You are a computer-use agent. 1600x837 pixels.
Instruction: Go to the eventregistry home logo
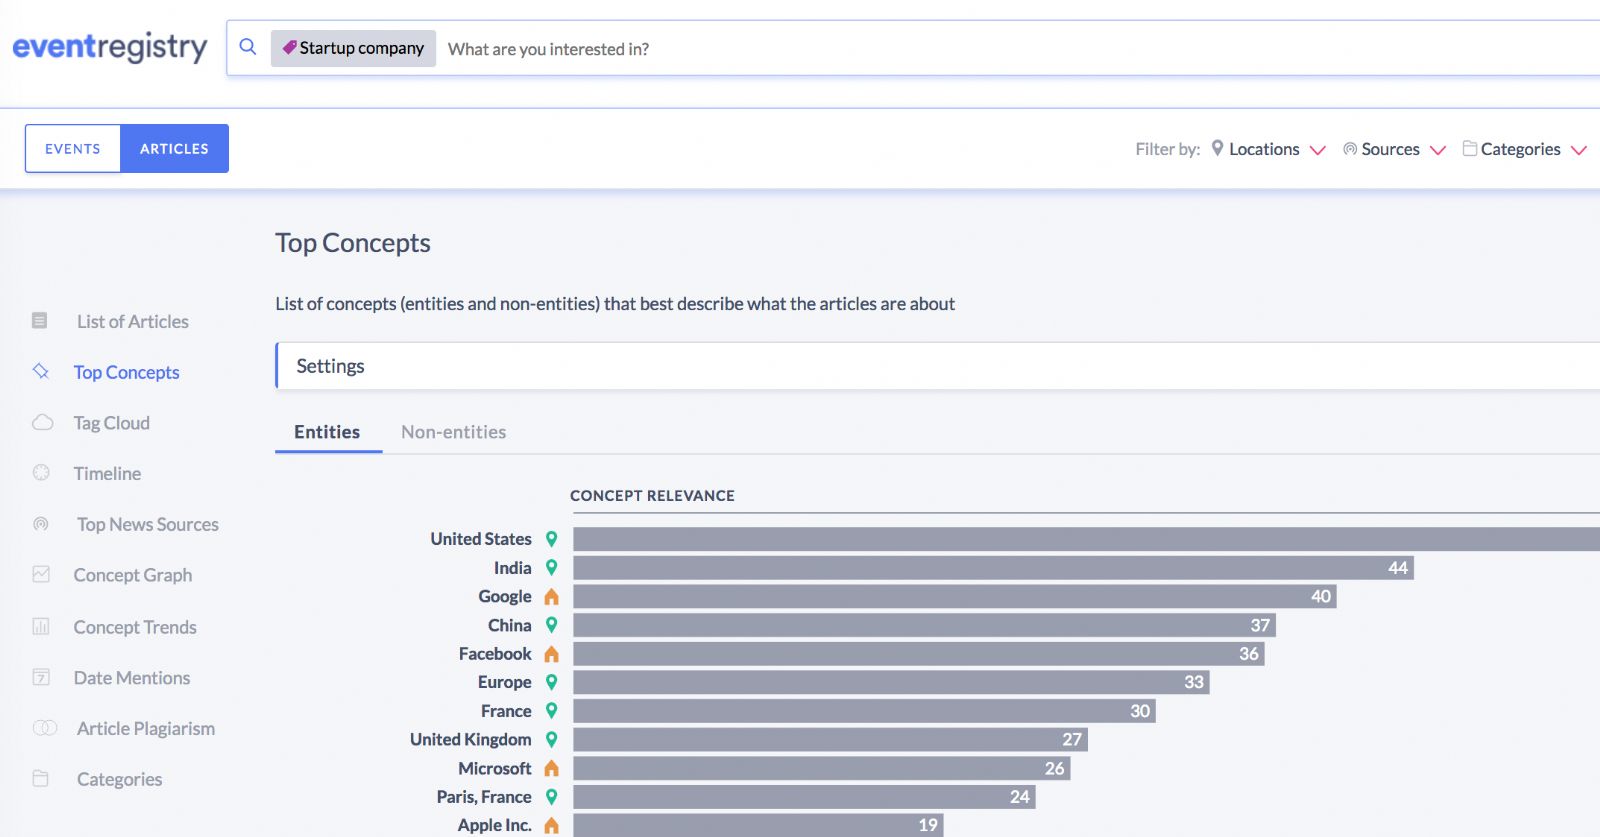110,47
